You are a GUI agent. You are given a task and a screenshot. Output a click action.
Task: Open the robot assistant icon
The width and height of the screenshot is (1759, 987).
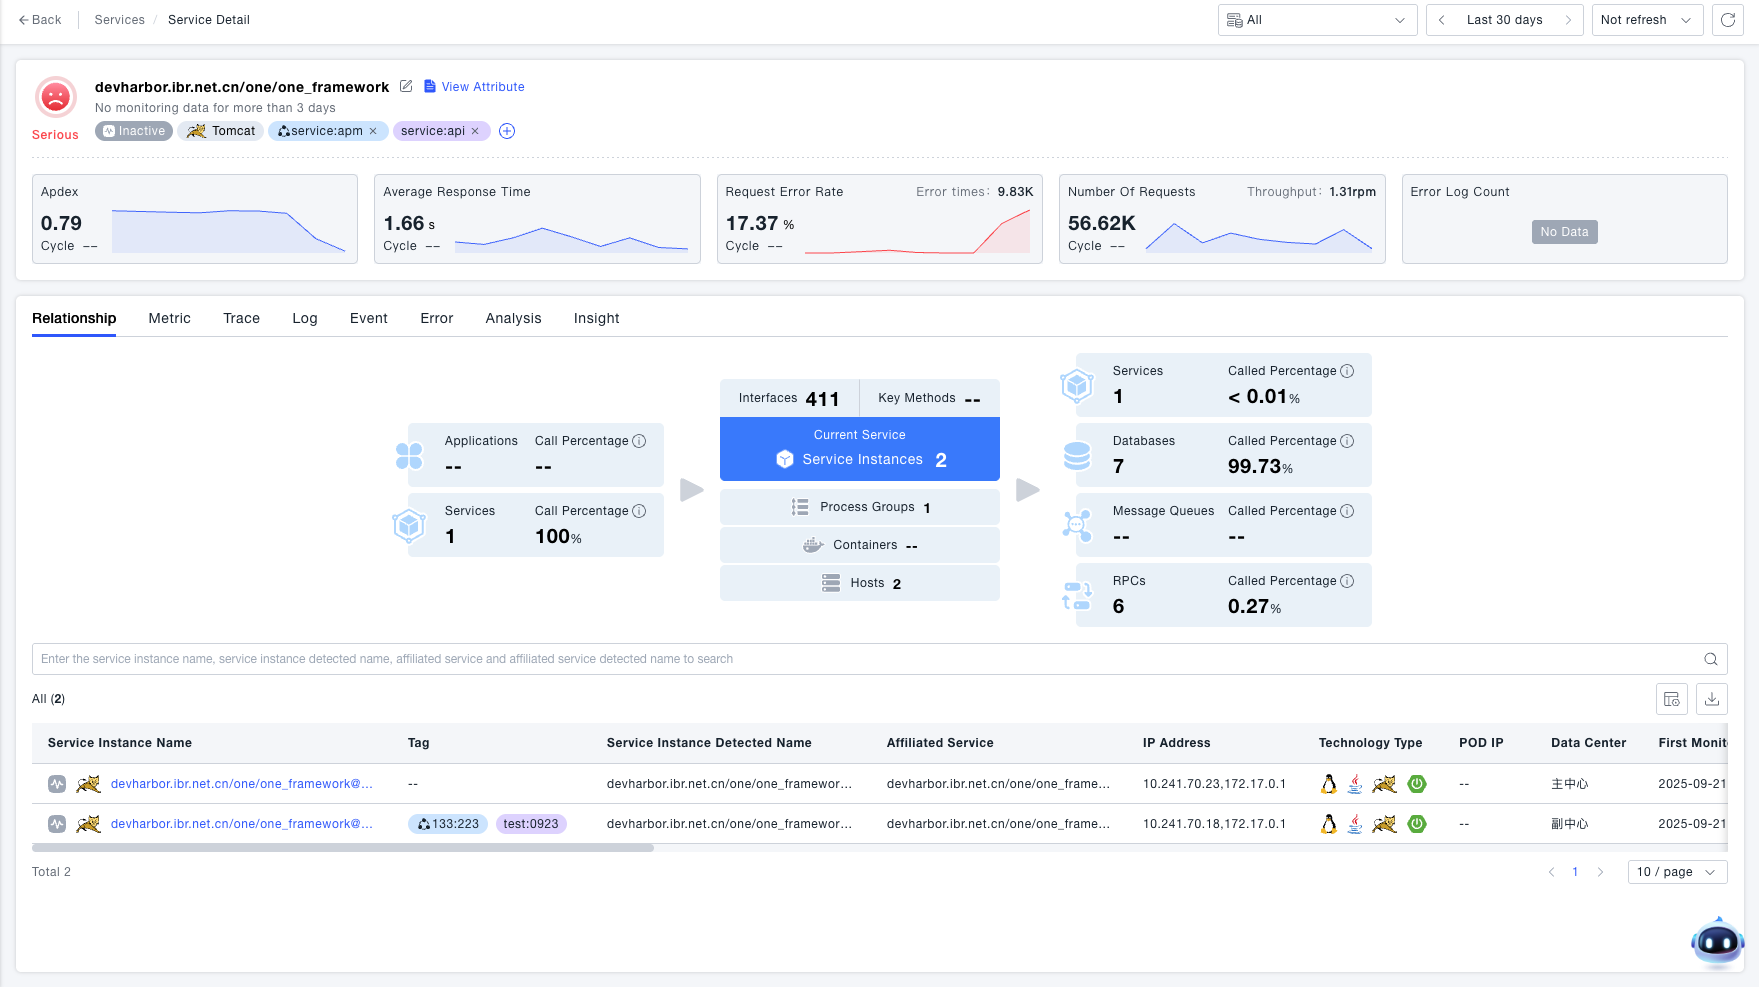[1717, 941]
